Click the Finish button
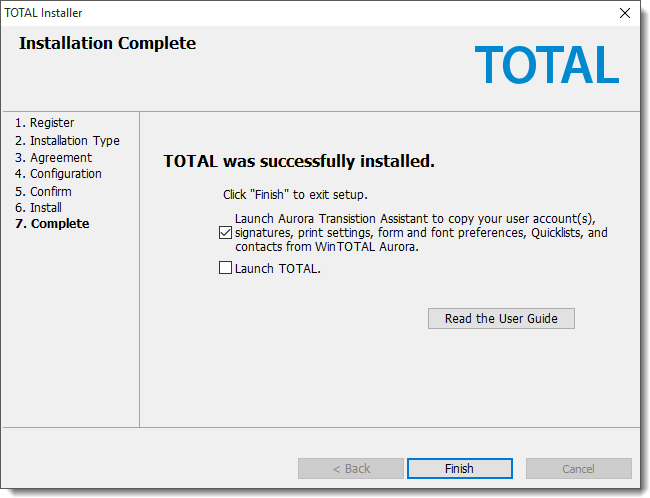Viewport: 650px width, 498px height. pos(460,469)
